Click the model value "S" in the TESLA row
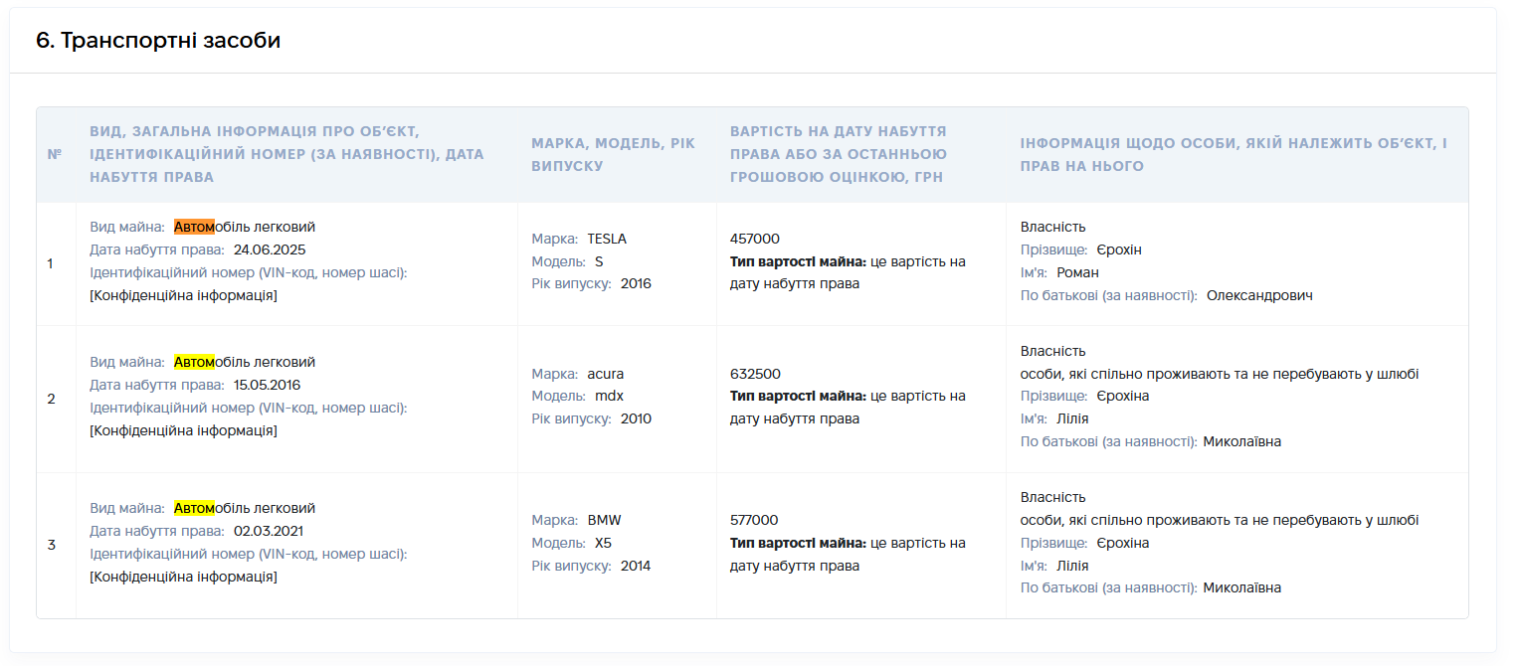The height and width of the screenshot is (666, 1520). pos(599,261)
